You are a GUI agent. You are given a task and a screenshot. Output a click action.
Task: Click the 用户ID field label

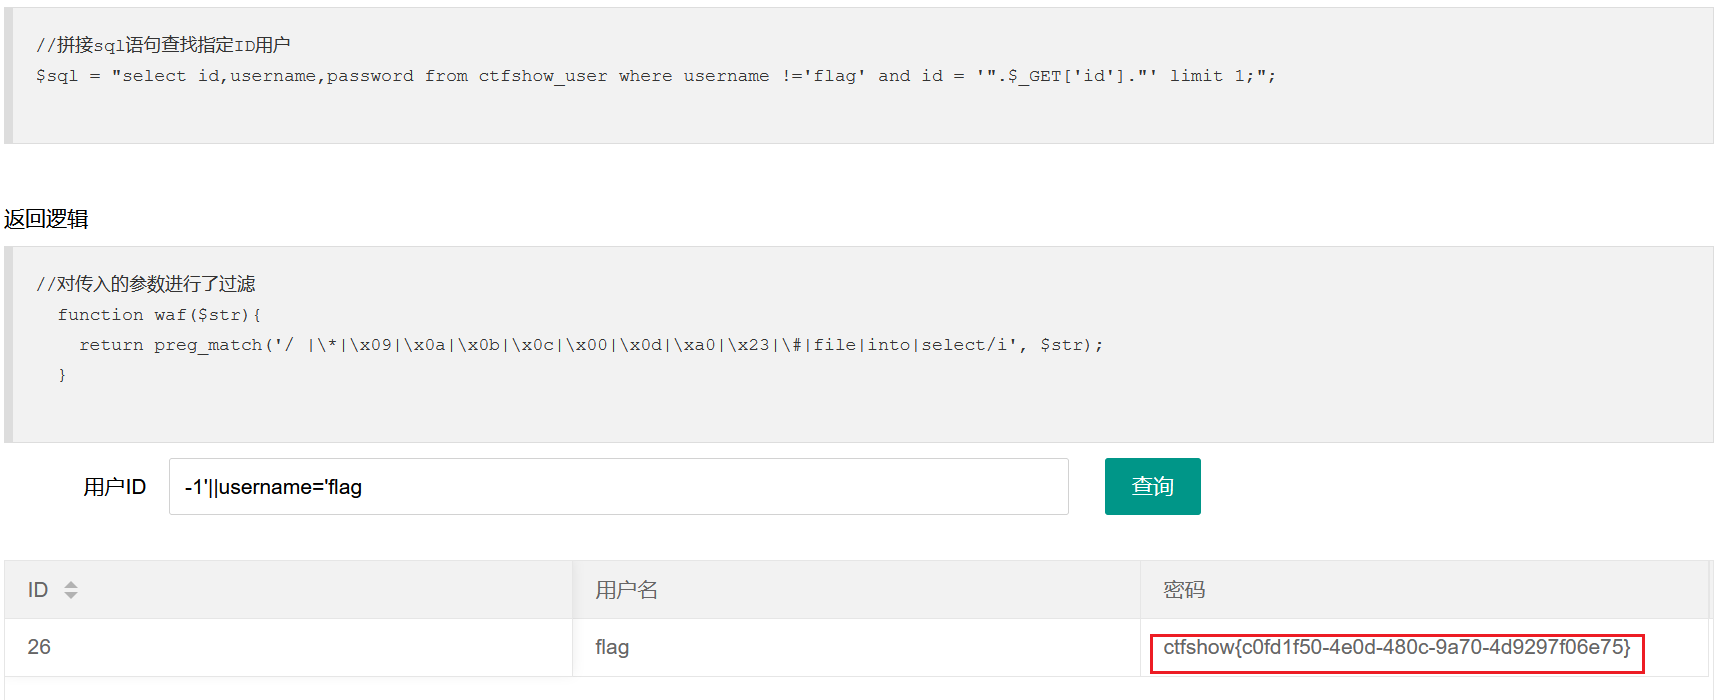114,487
